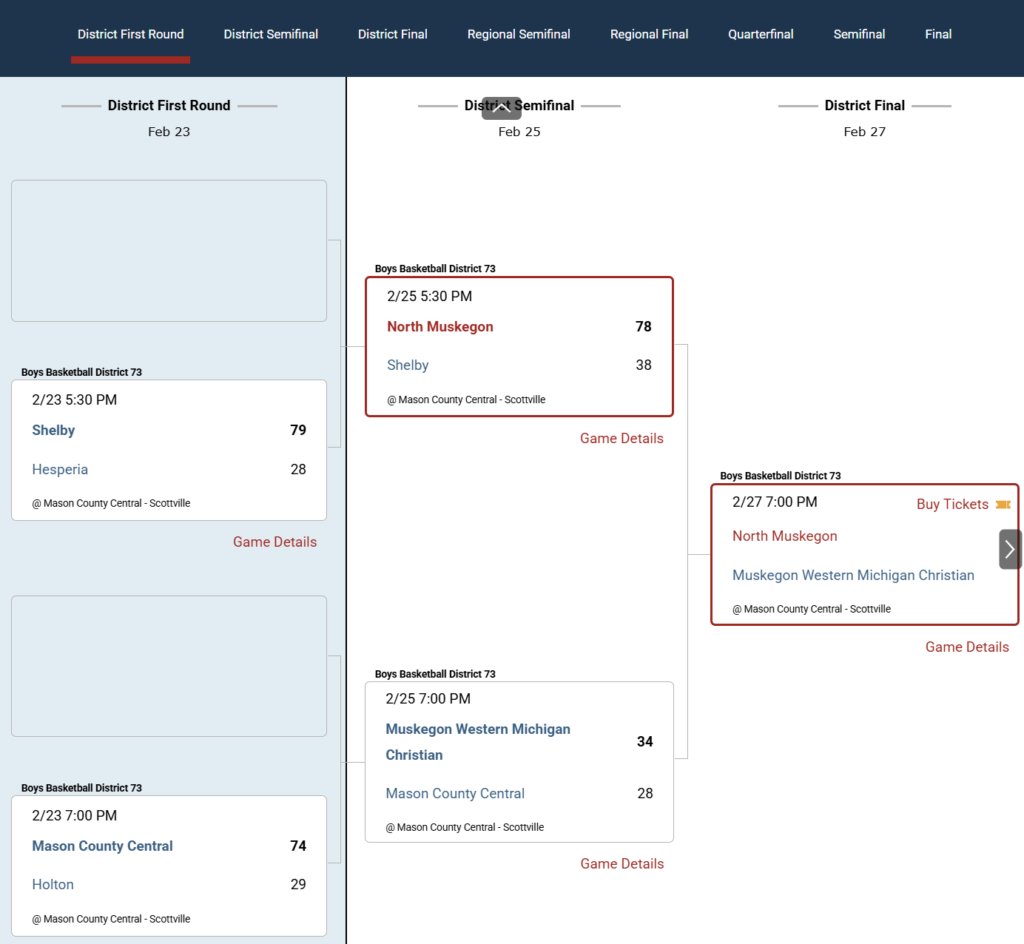This screenshot has width=1024, height=944.
Task: Open Game Details for North Muskegon vs Shelby
Action: pyautogui.click(x=622, y=438)
